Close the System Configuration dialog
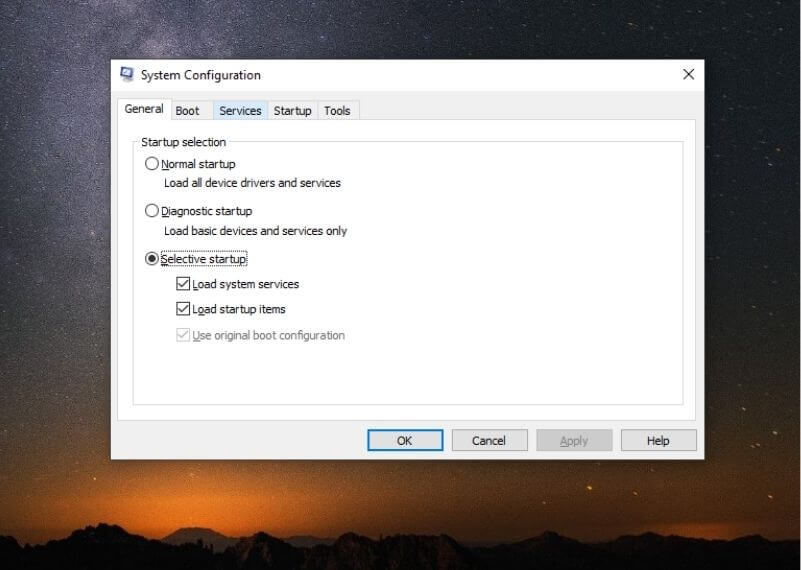This screenshot has width=801, height=570. tap(688, 75)
